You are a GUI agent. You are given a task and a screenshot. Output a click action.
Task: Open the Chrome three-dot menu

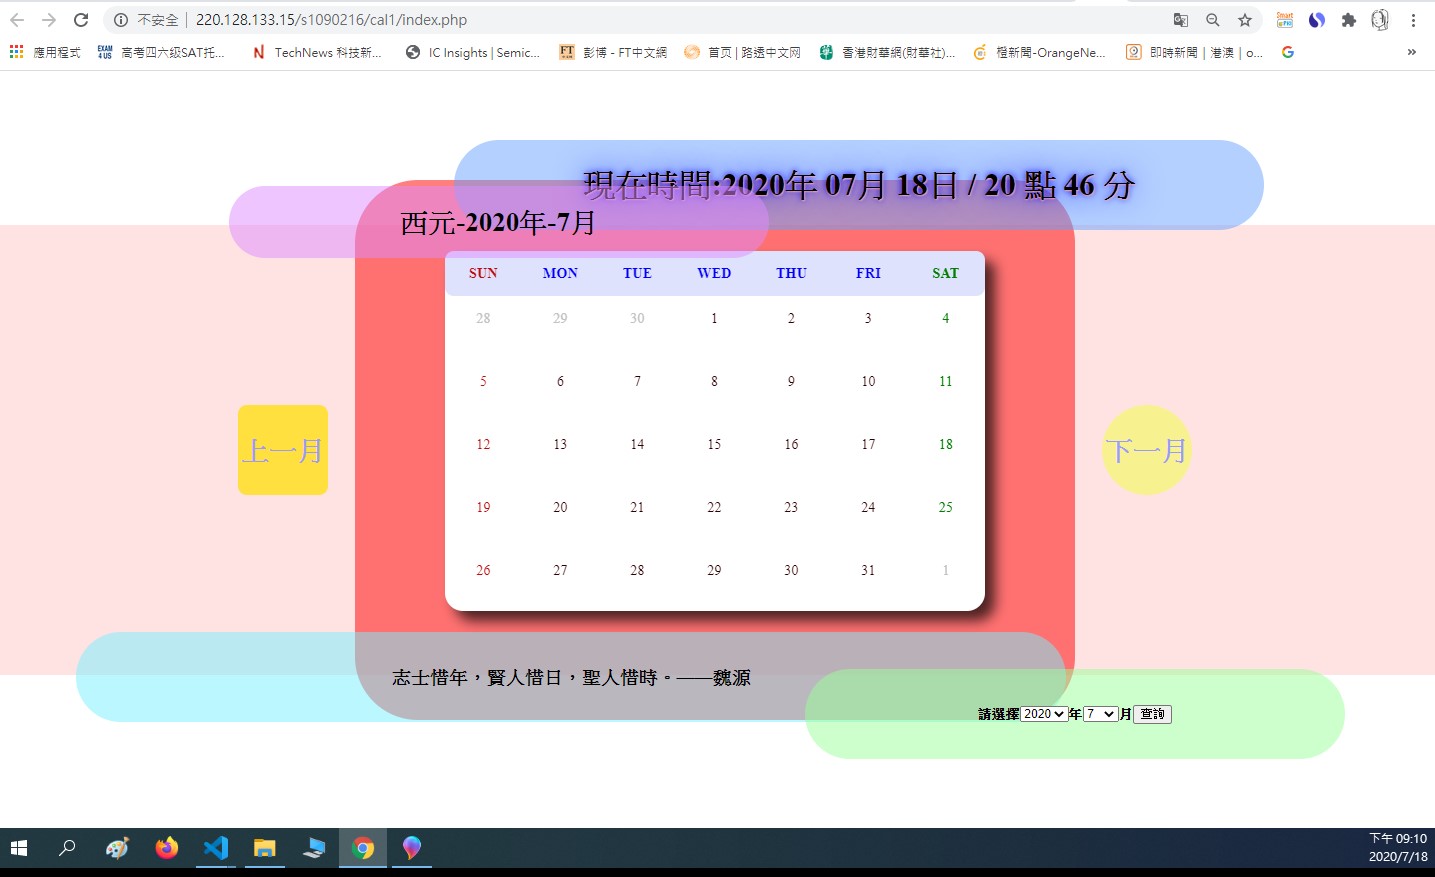coord(1413,20)
